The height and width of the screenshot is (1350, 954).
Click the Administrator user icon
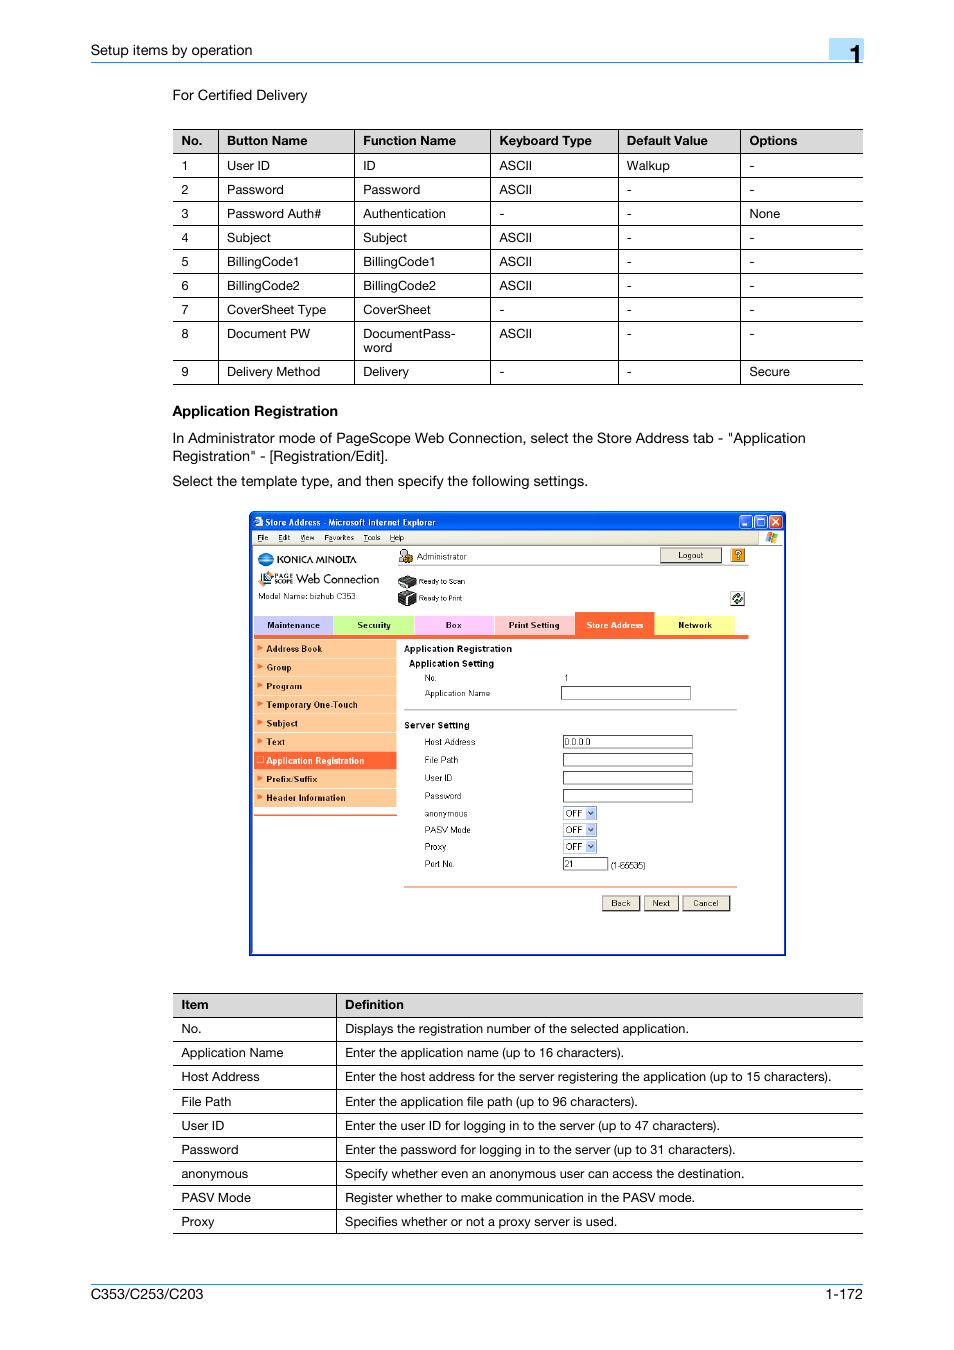(x=406, y=556)
